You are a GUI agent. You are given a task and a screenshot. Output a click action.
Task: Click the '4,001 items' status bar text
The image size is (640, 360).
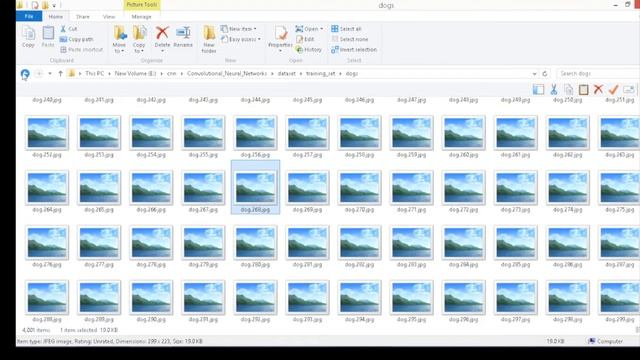coord(36,330)
